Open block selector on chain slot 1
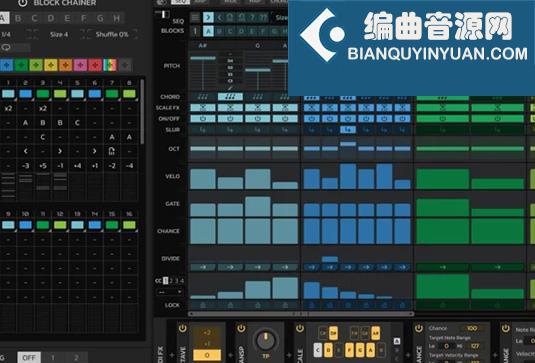 [x=9, y=94]
